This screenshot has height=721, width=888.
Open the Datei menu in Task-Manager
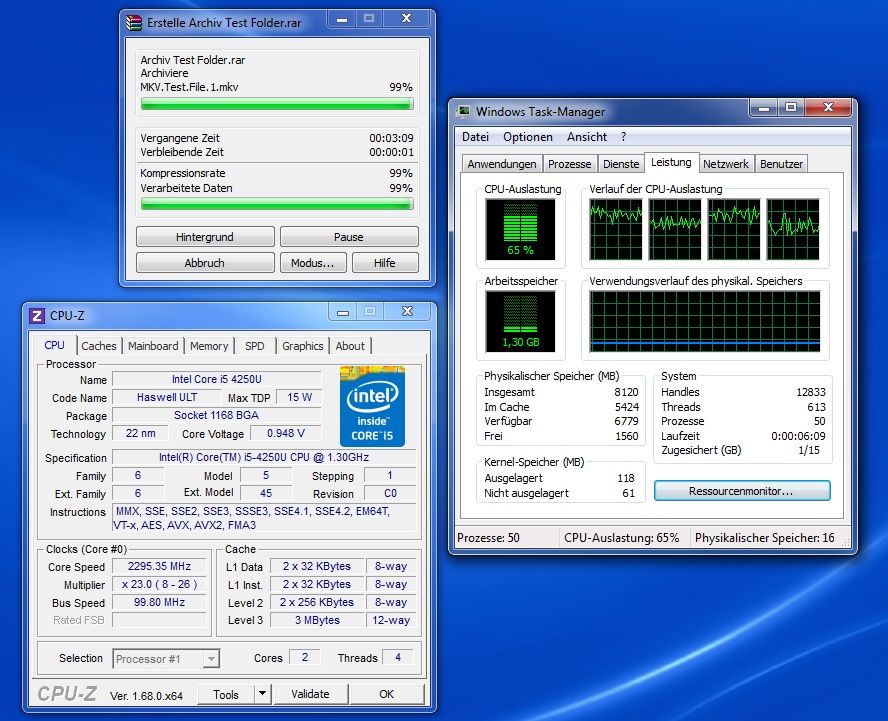point(475,136)
